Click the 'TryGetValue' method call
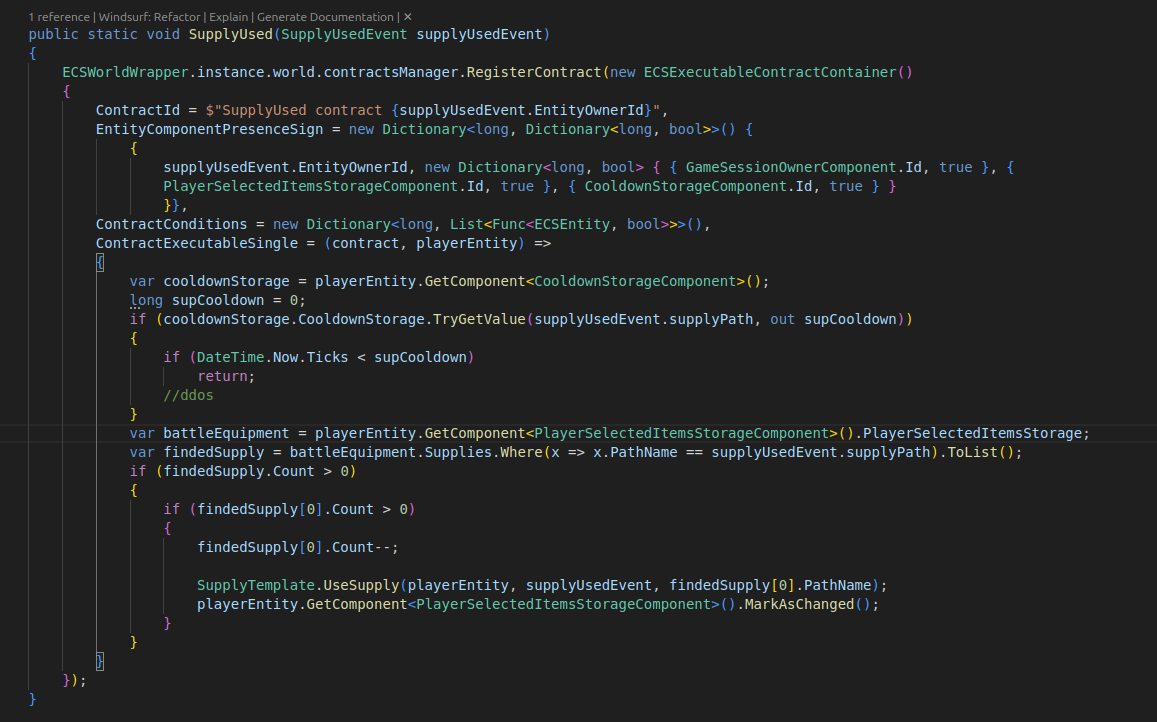Image resolution: width=1157 pixels, height=722 pixels. [x=479, y=320]
